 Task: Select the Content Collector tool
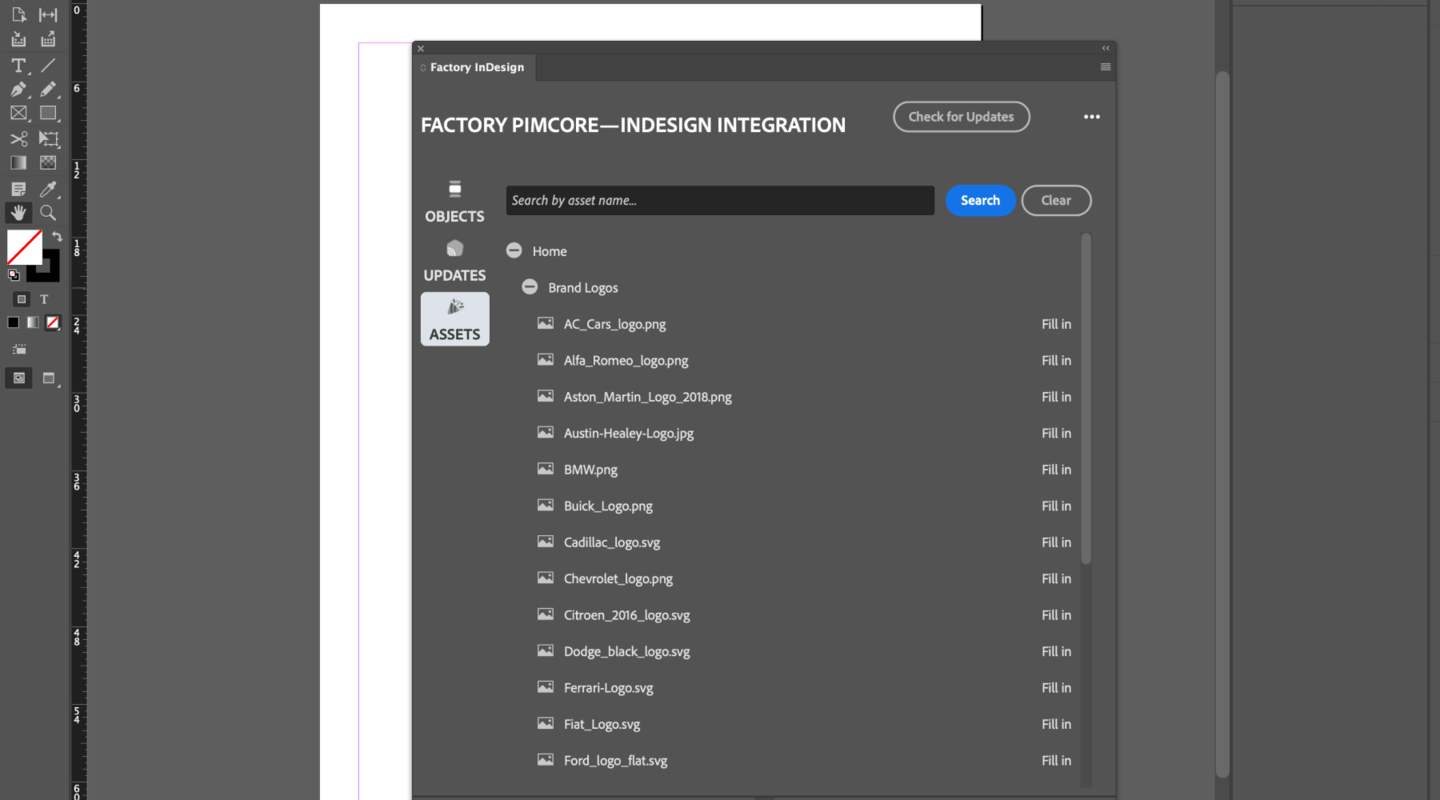pos(18,40)
